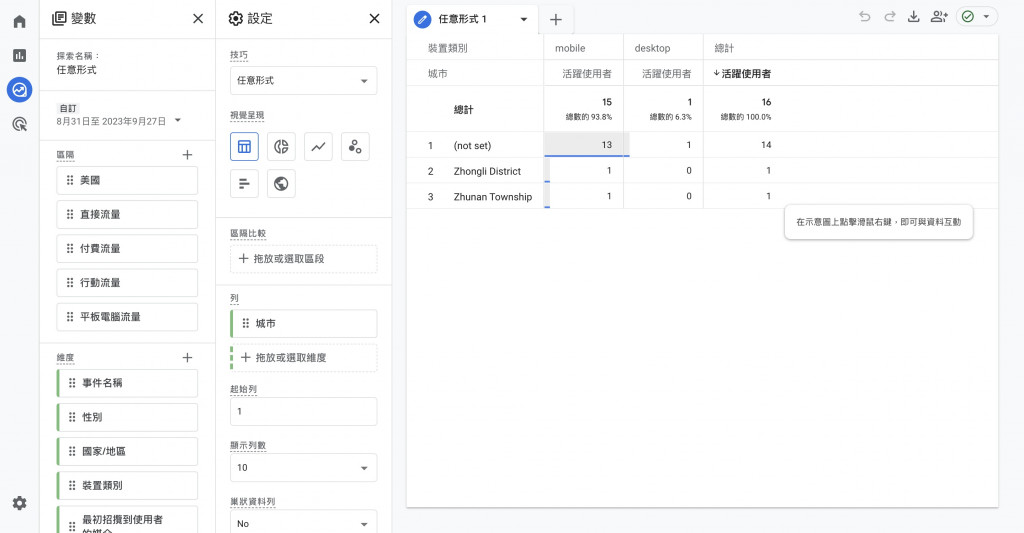The width and height of the screenshot is (1024, 533).
Task: Select 國家/地區 dimension
Action: 127,451
